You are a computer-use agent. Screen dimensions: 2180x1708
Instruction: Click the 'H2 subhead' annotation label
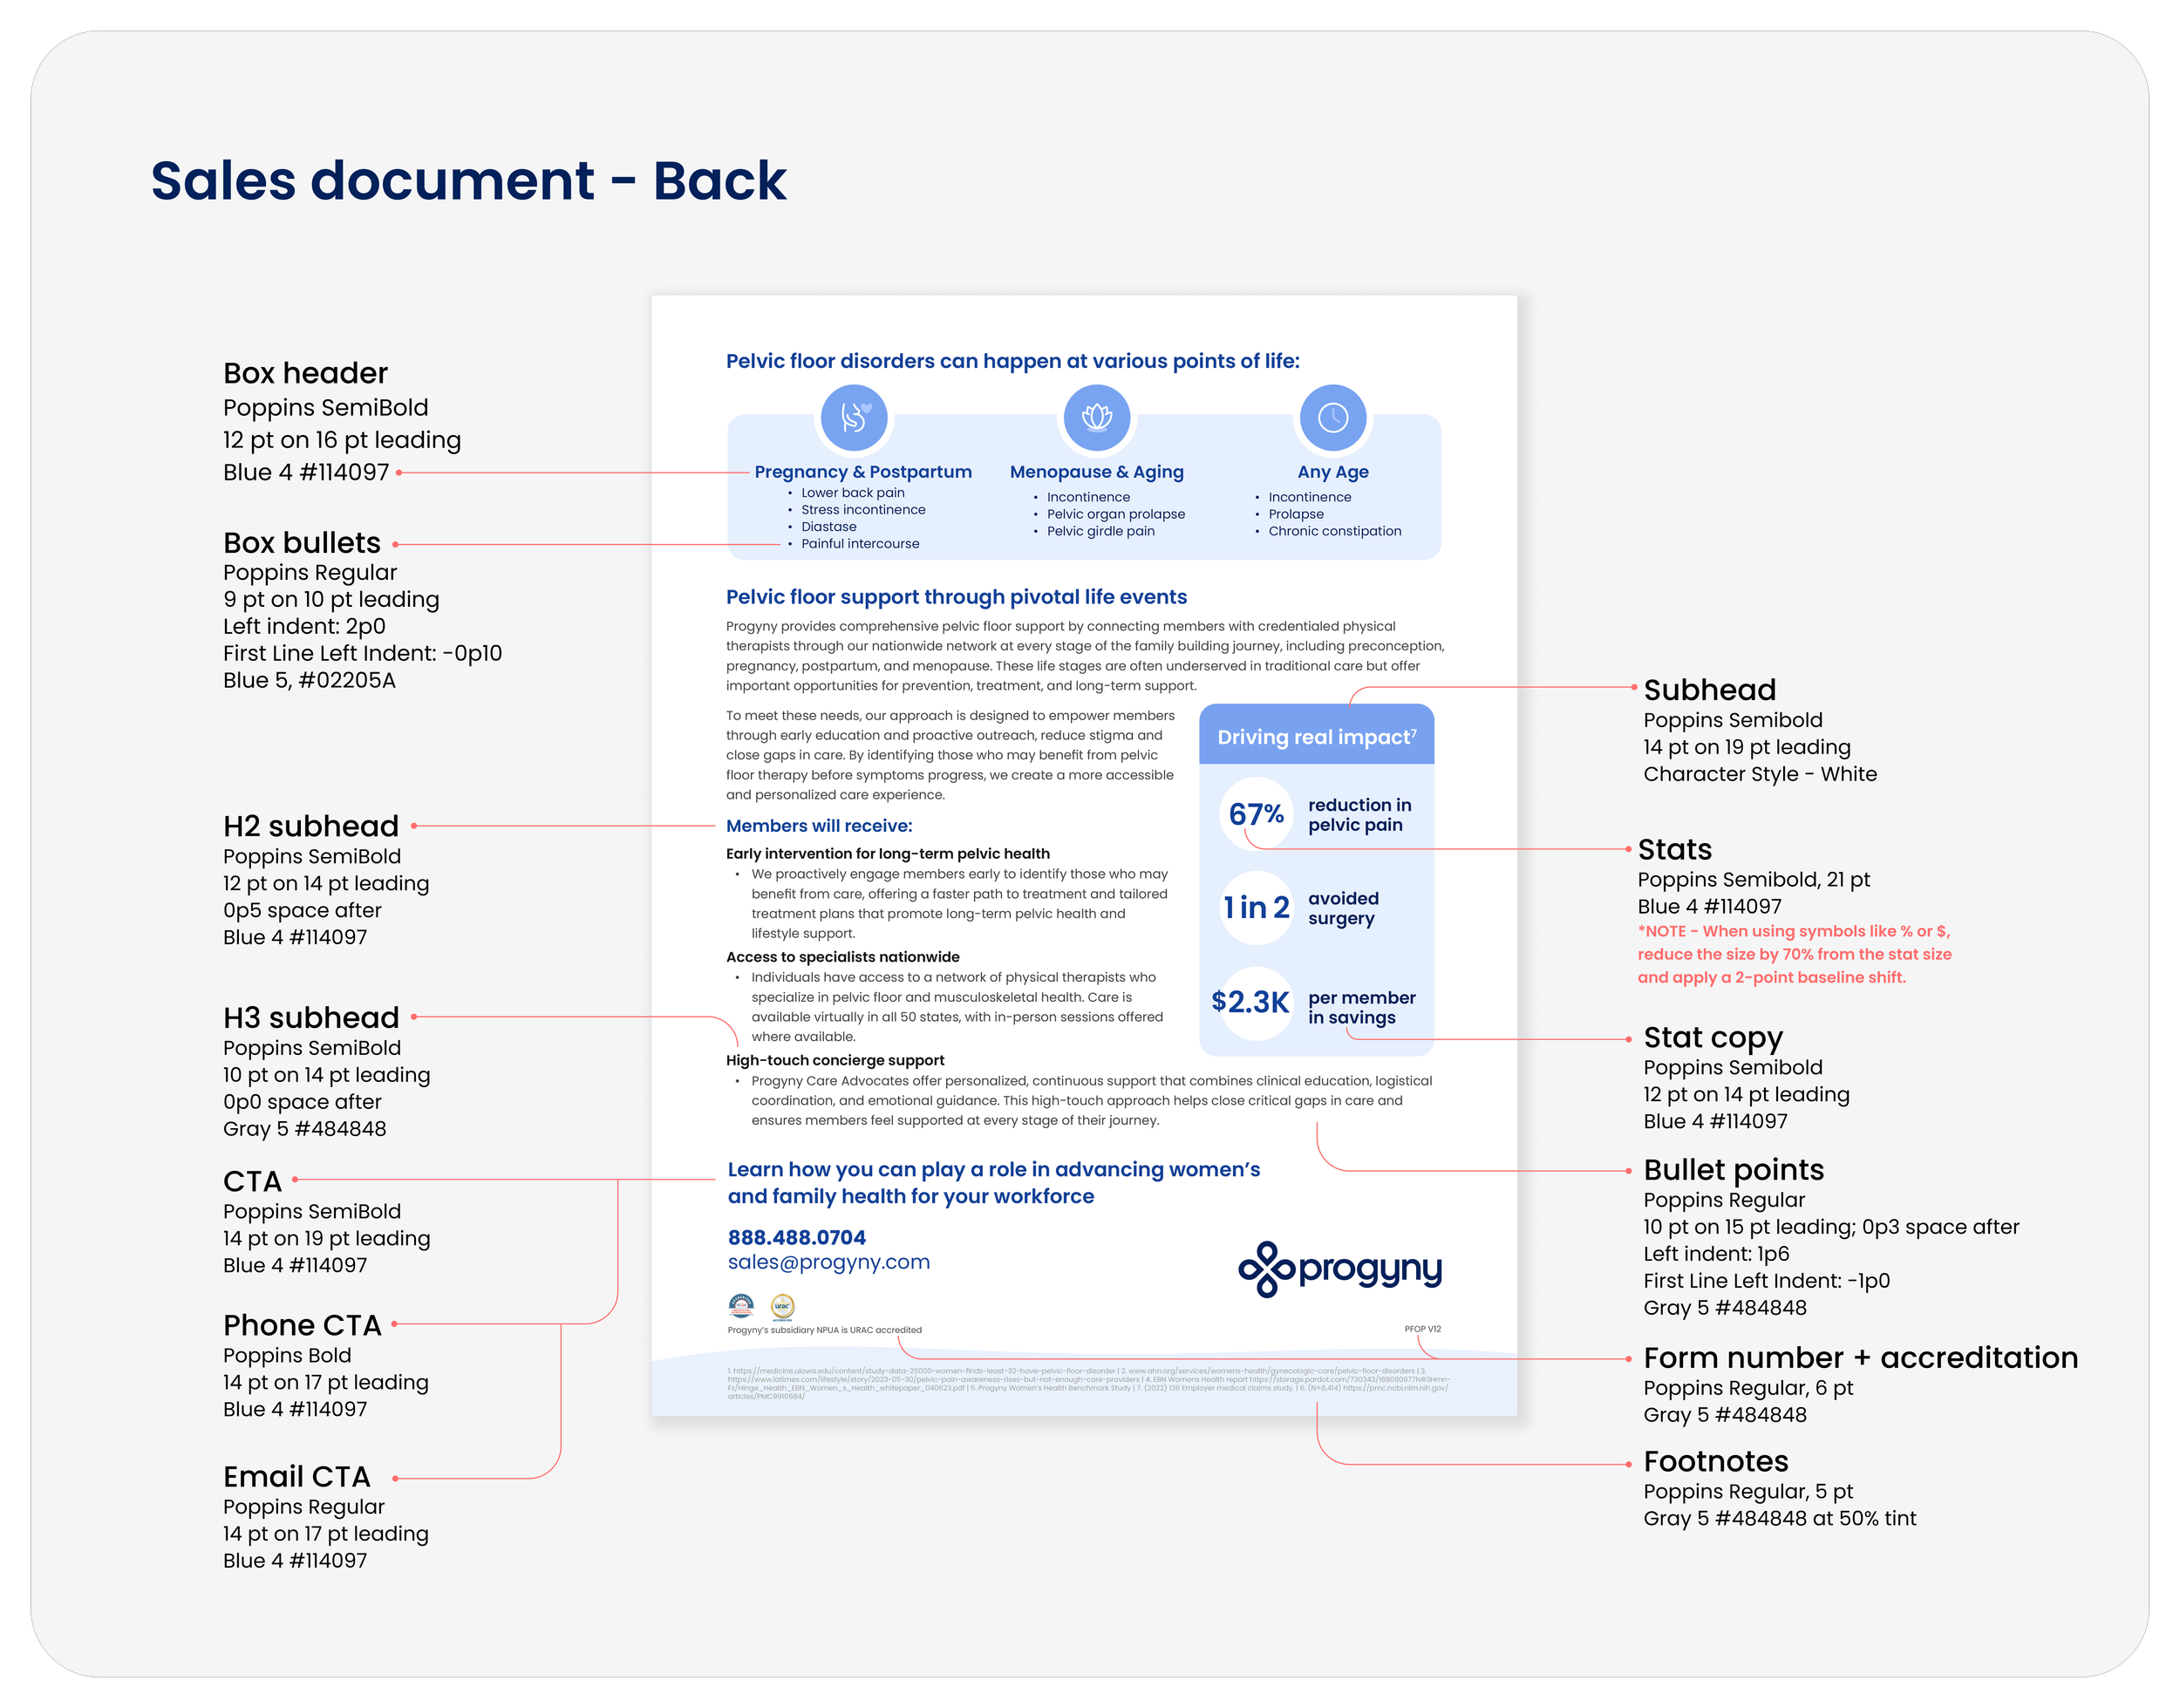(x=311, y=826)
